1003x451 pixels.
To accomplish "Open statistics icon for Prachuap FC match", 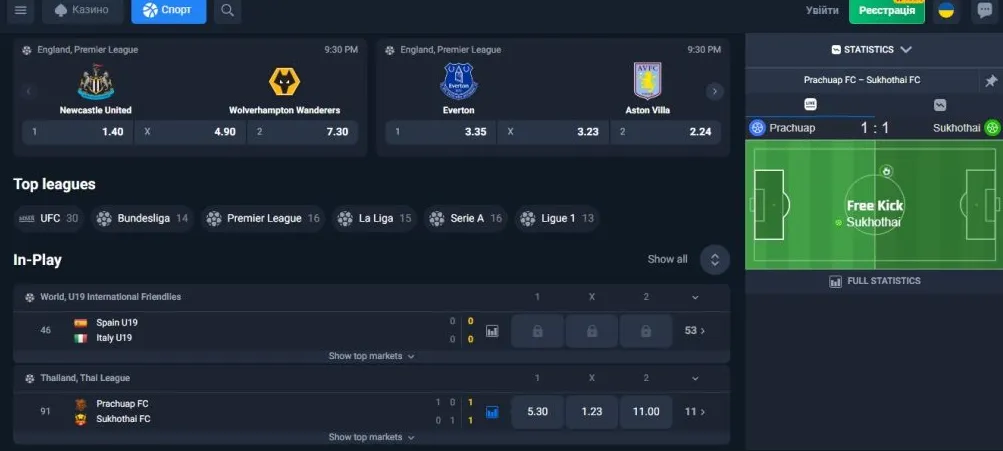I will coord(492,413).
